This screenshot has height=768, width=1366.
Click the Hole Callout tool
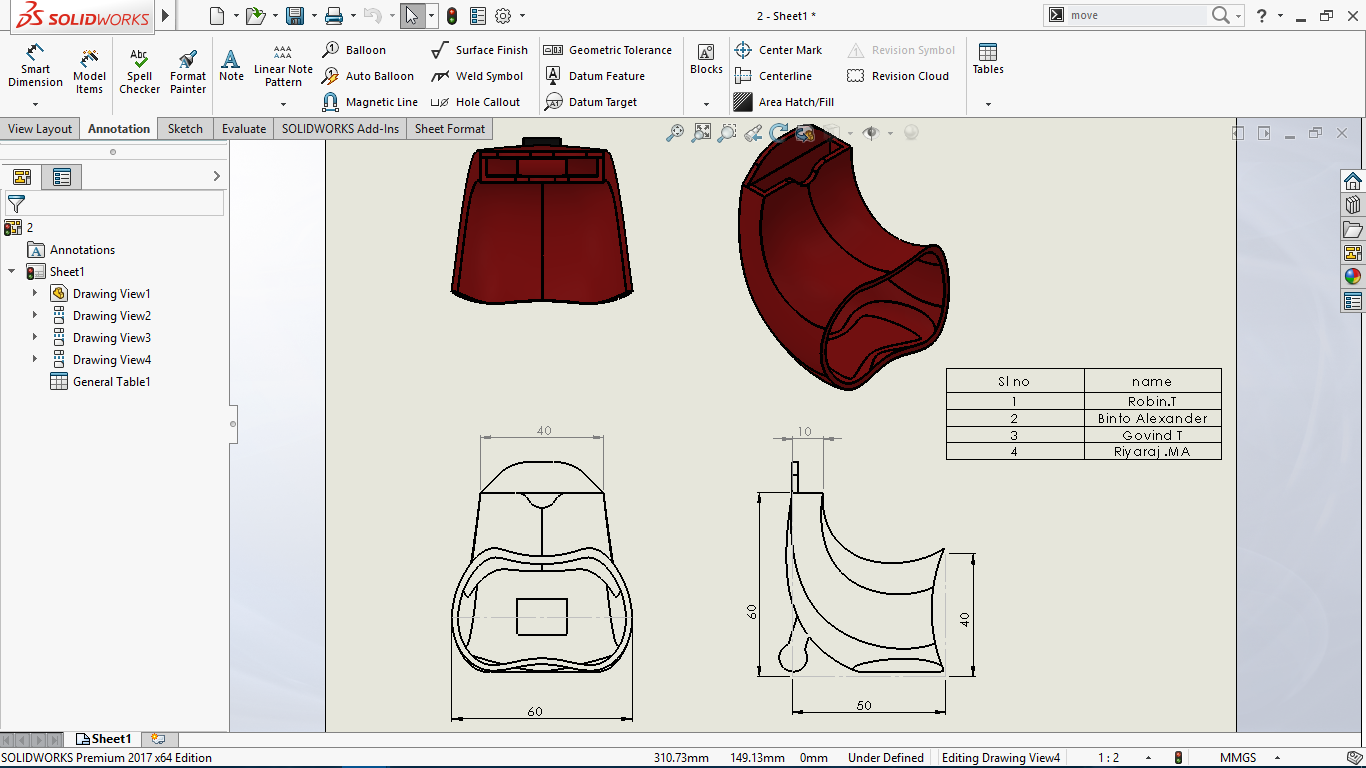475,102
